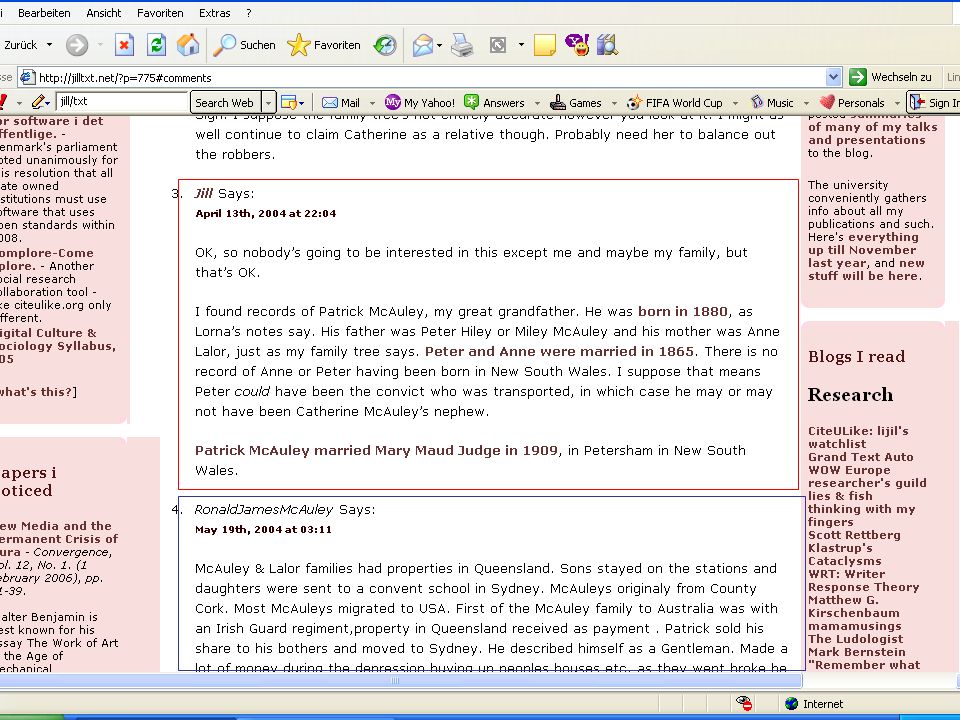Screen dimensions: 960x720
Task: Open Yahoo Answers toolbar button
Action: (495, 103)
